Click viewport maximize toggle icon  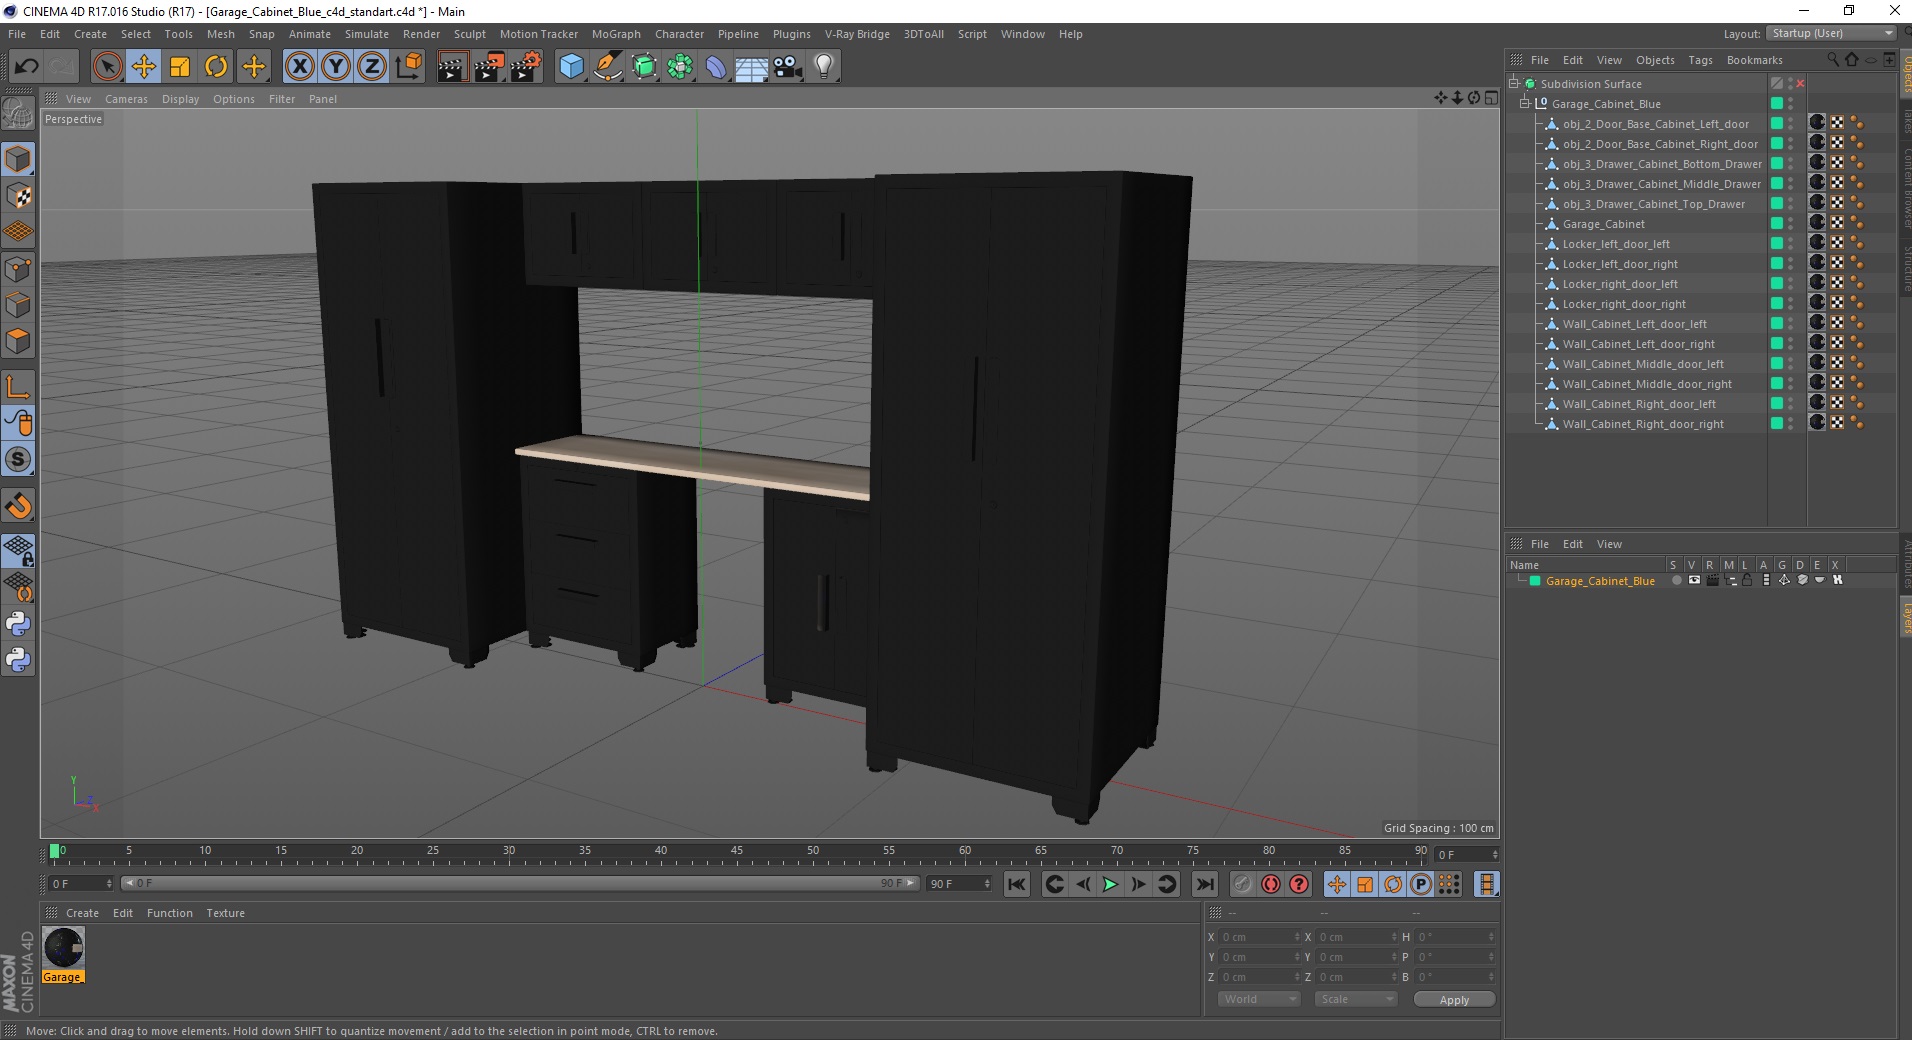pos(1491,98)
